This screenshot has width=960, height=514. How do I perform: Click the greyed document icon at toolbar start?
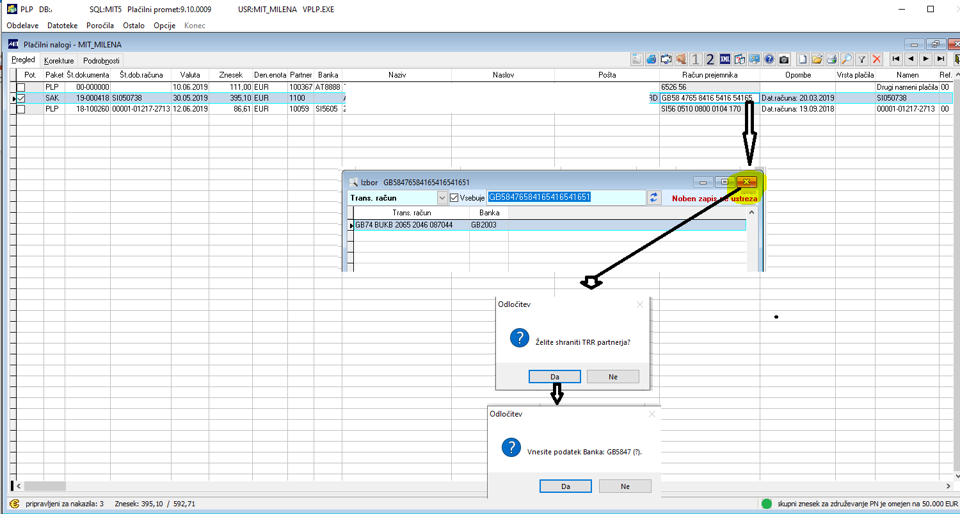(637, 59)
